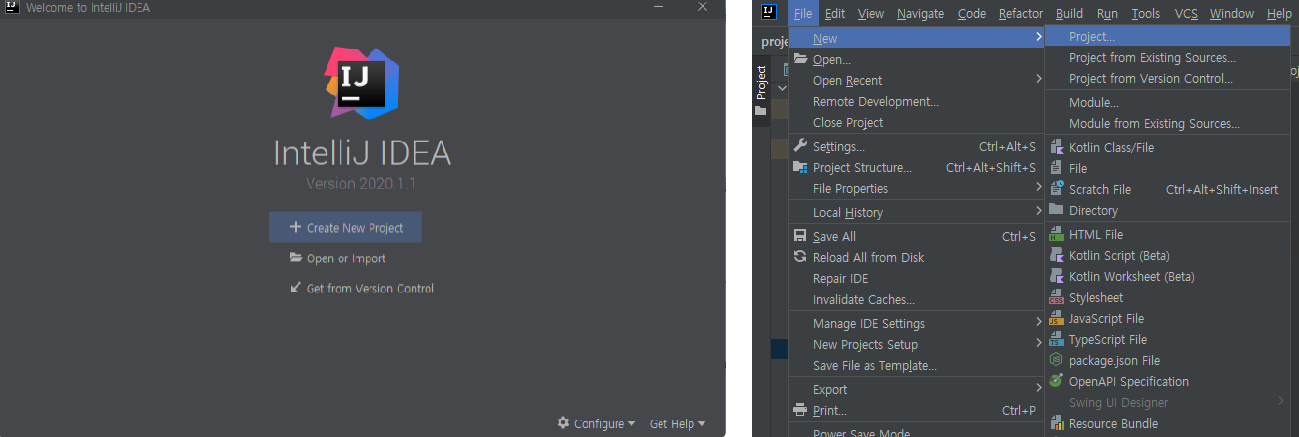Click the Stylesheet CSS icon
Image resolution: width=1299 pixels, height=437 pixels.
click(1056, 297)
